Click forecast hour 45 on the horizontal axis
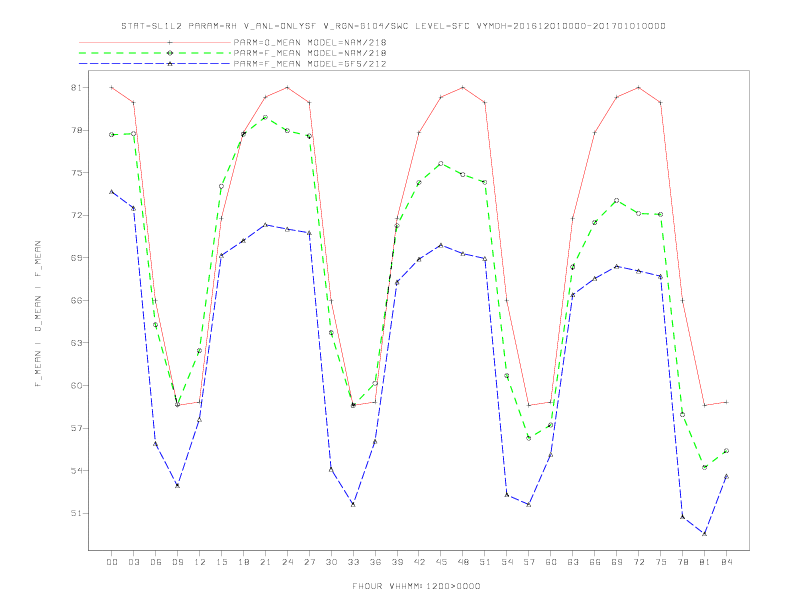The image size is (792, 612). (x=441, y=562)
